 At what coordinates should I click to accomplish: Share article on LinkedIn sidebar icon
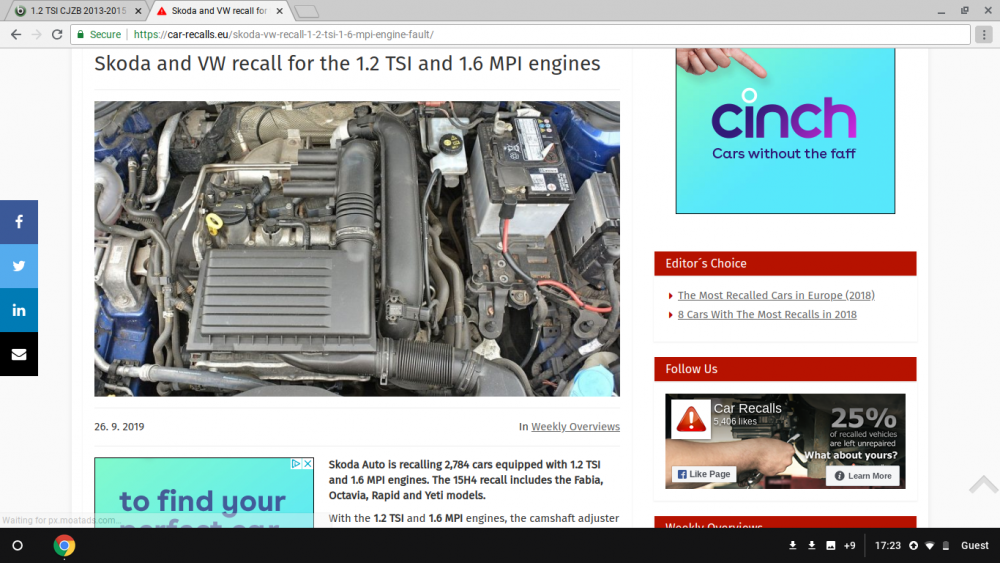click(18, 310)
